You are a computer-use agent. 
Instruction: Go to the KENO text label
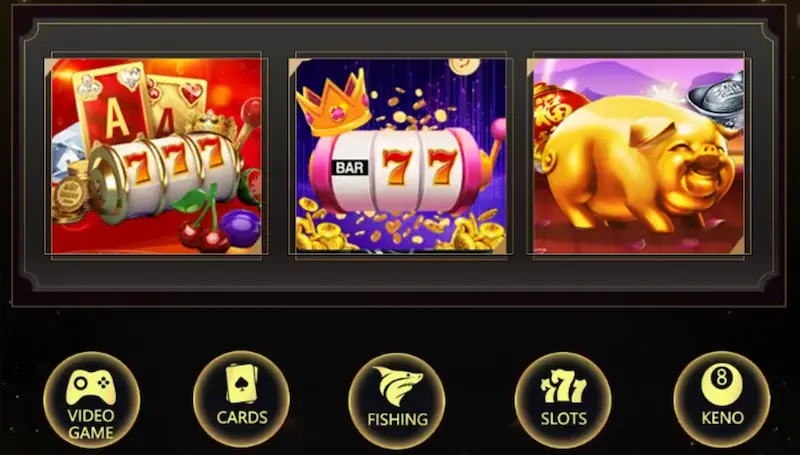(x=722, y=418)
